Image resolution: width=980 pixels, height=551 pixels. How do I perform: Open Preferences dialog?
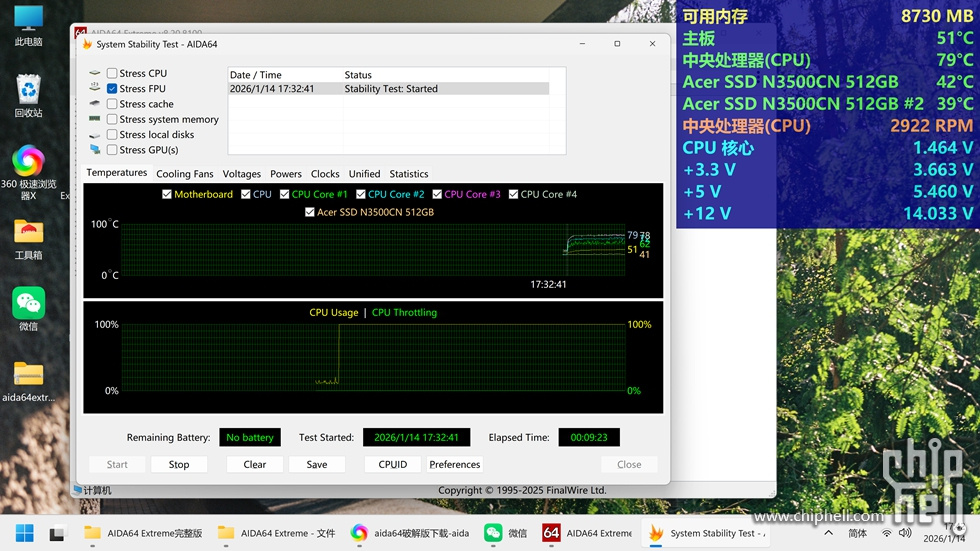tap(455, 464)
